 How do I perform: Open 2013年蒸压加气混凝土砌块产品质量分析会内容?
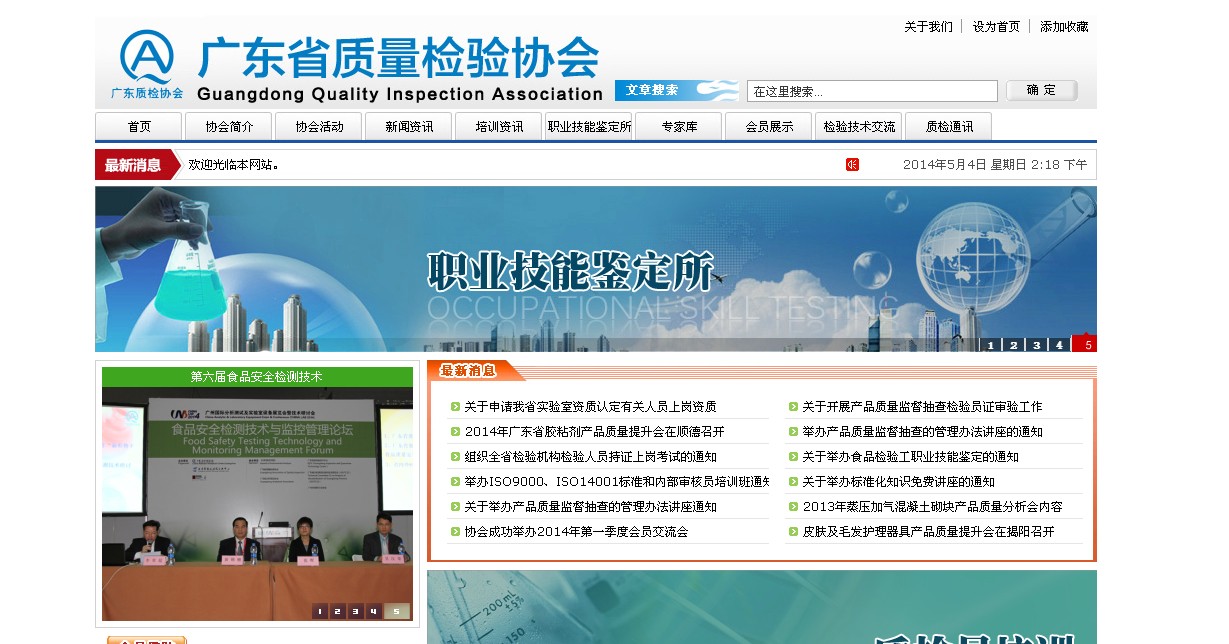[x=932, y=507]
